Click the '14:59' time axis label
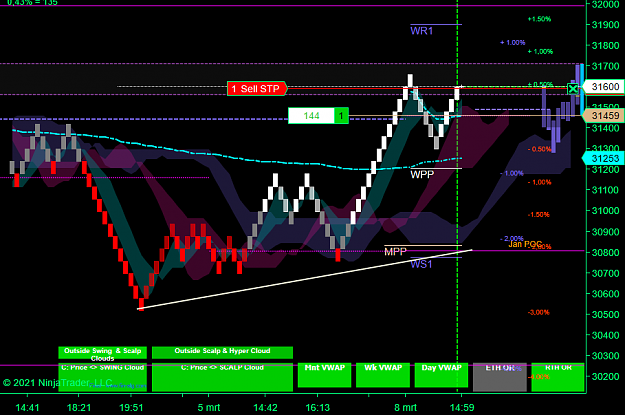The height and width of the screenshot is (415, 625). click(462, 408)
